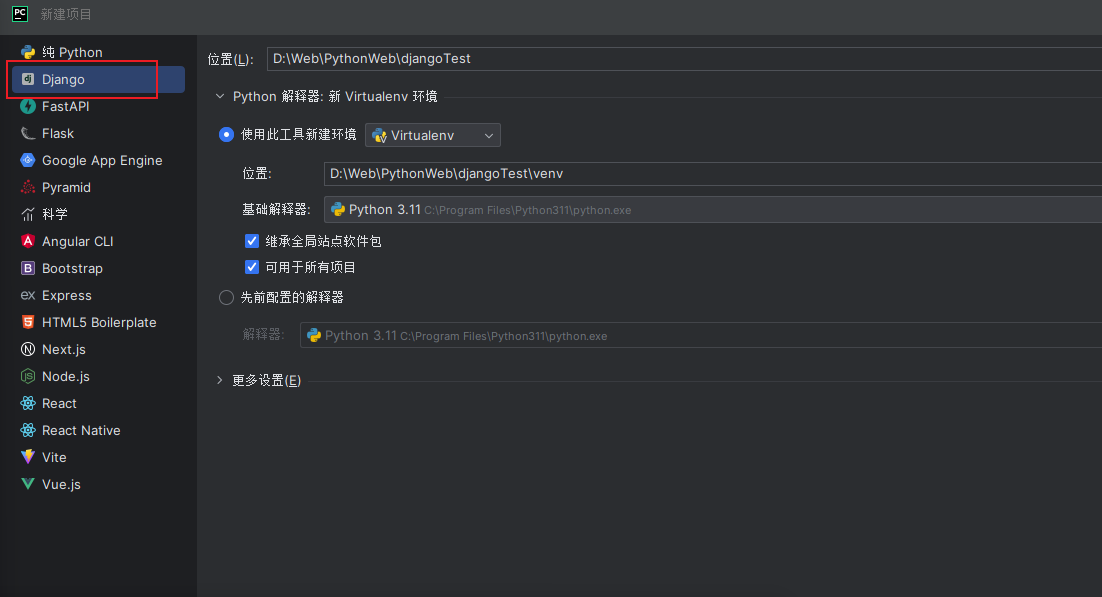1102x597 pixels.
Task: Select Next.js list item text
Action: pos(64,349)
